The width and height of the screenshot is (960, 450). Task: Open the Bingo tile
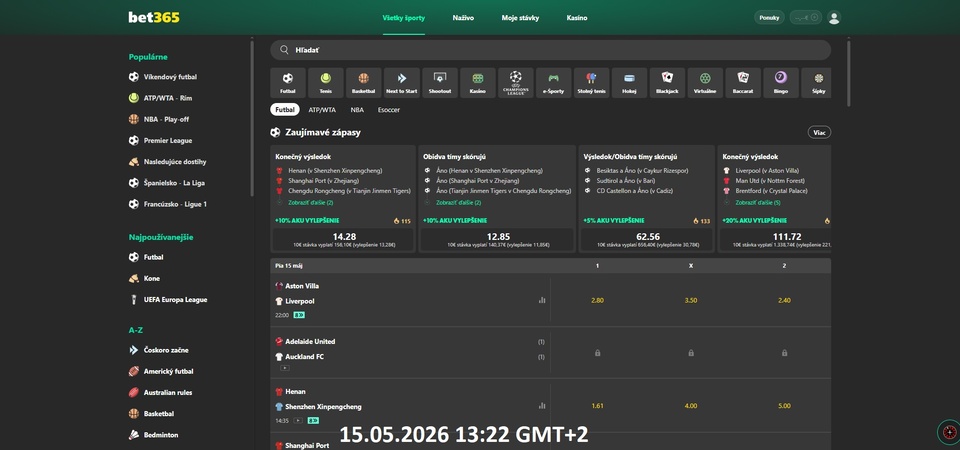click(x=781, y=83)
